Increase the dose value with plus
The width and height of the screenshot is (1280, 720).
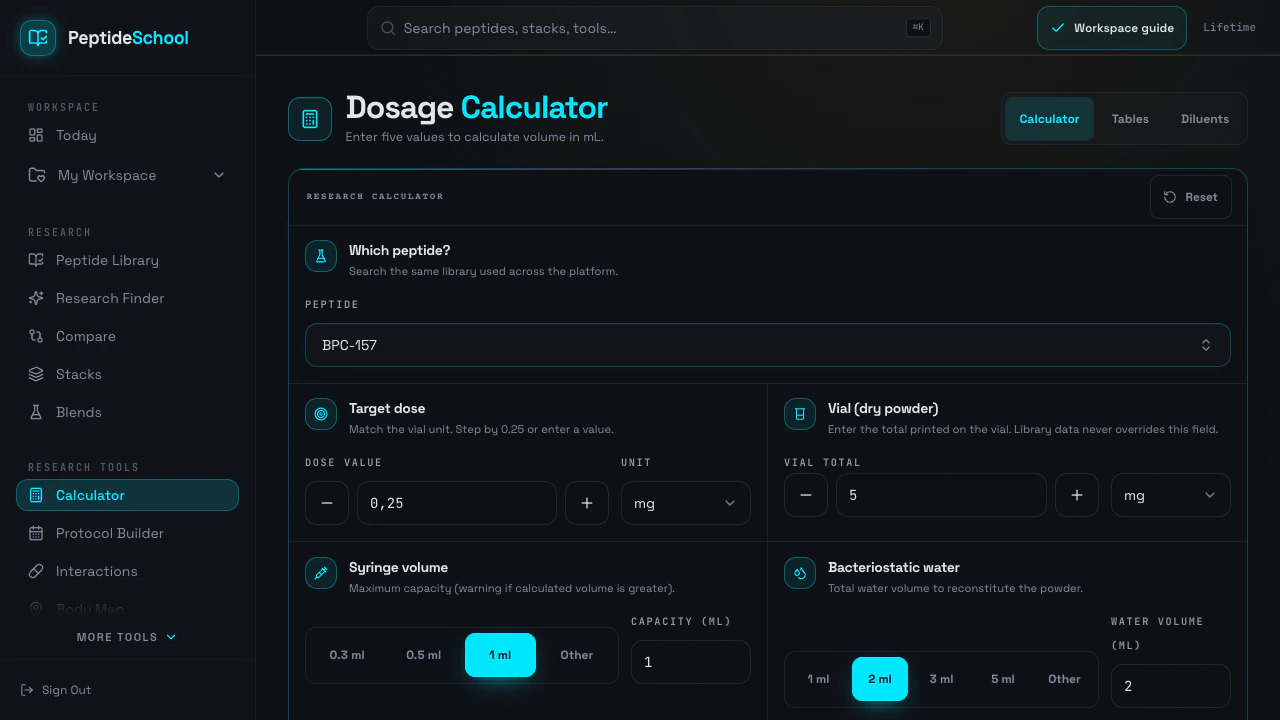tap(587, 503)
